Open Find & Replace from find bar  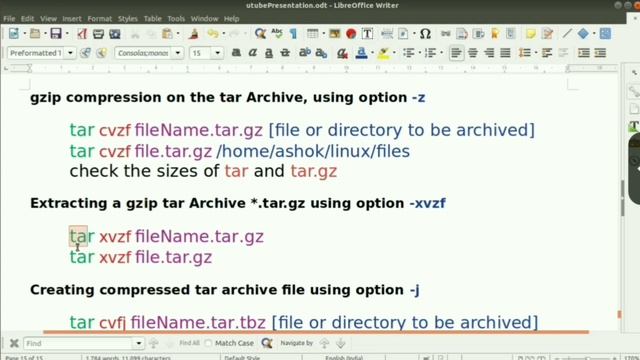[267, 343]
